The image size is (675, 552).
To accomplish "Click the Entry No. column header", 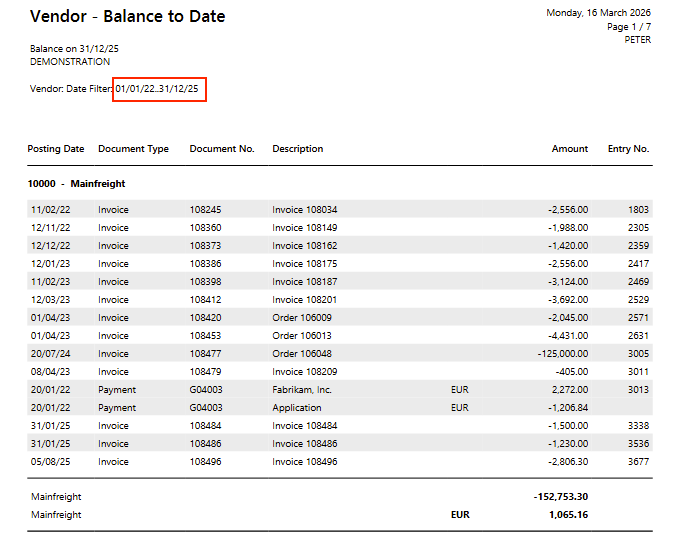I will (x=628, y=149).
